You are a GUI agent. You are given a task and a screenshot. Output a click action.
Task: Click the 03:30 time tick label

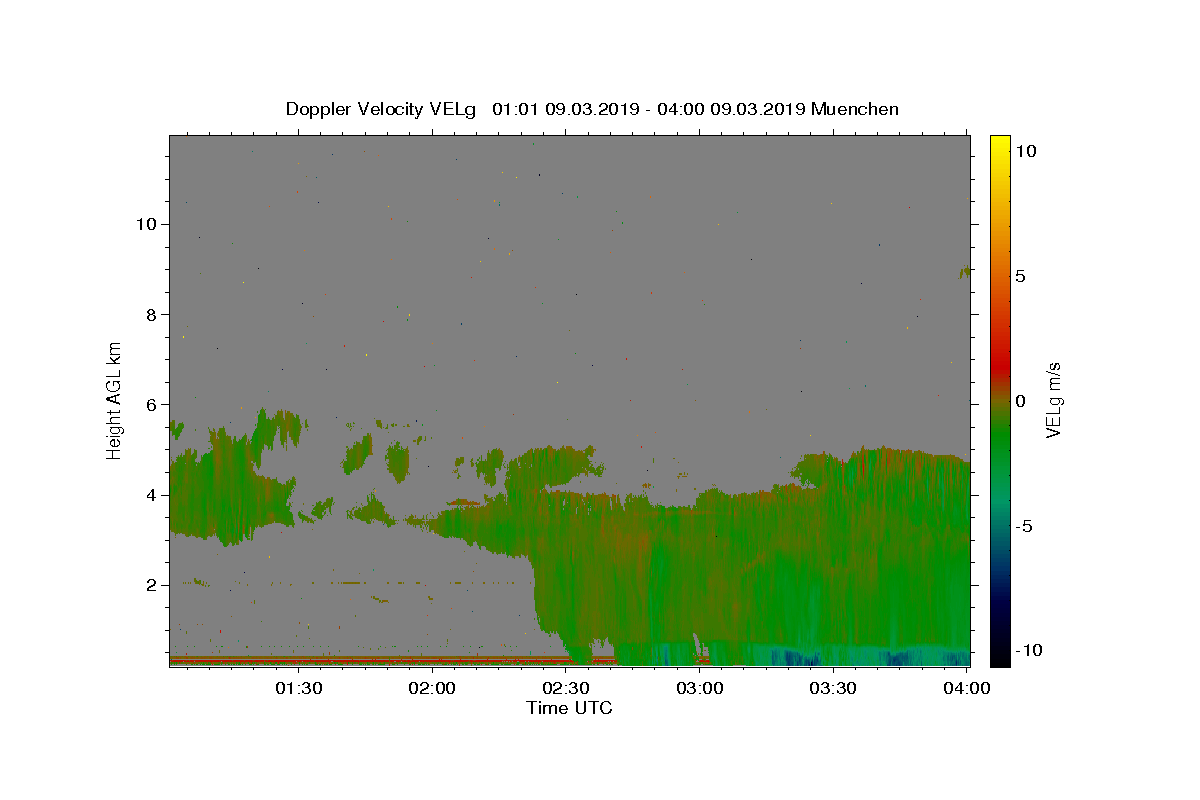833,688
